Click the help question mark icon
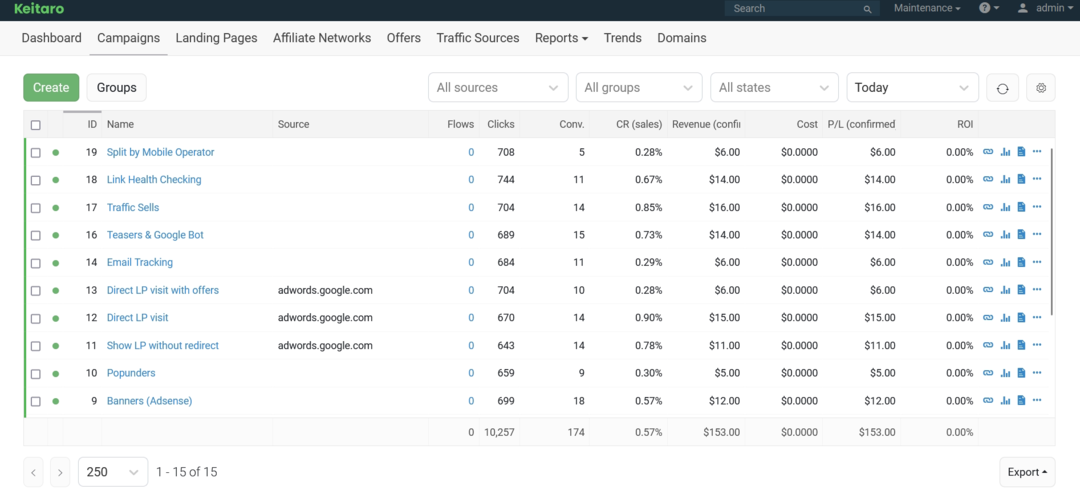The height and width of the screenshot is (494, 1080). coord(985,8)
